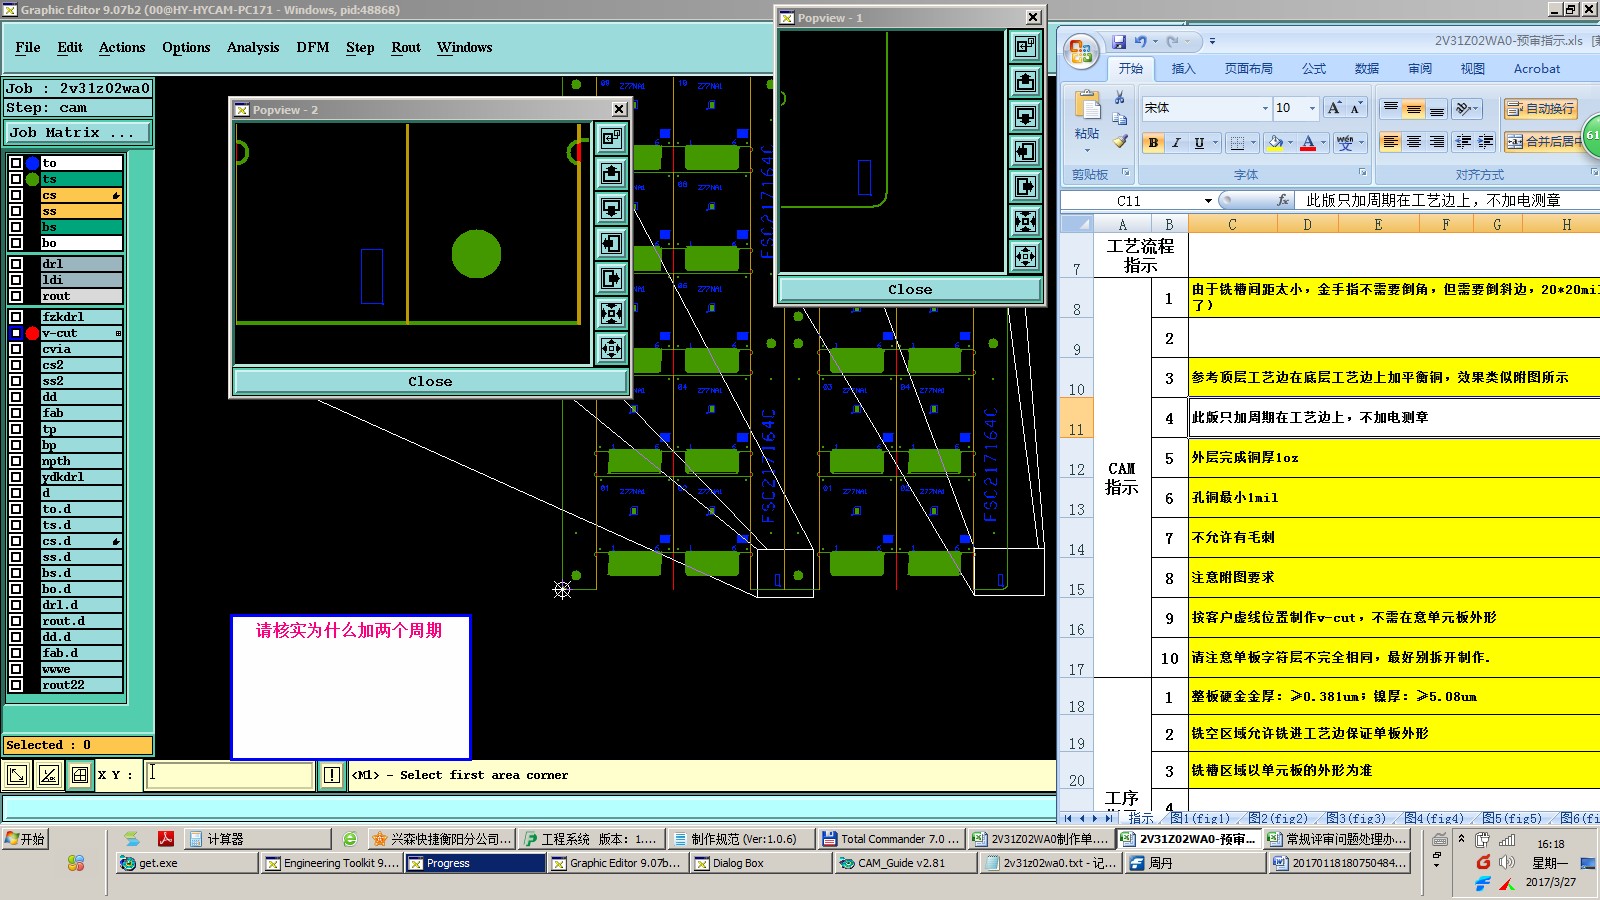Viewport: 1600px width, 900px height.
Task: Click the Format Painter brush icon
Action: (1120, 142)
